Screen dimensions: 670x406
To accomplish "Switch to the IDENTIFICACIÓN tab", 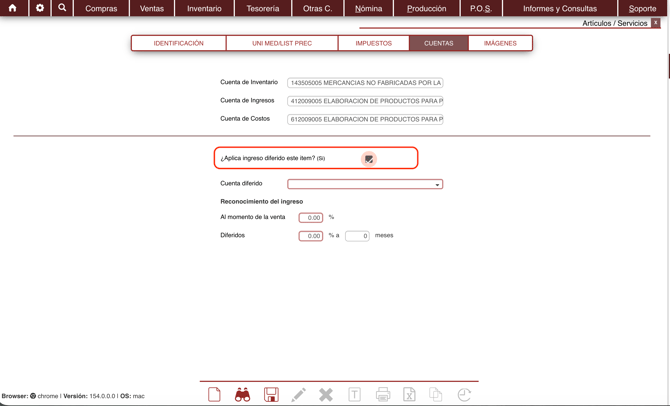I will tap(179, 43).
